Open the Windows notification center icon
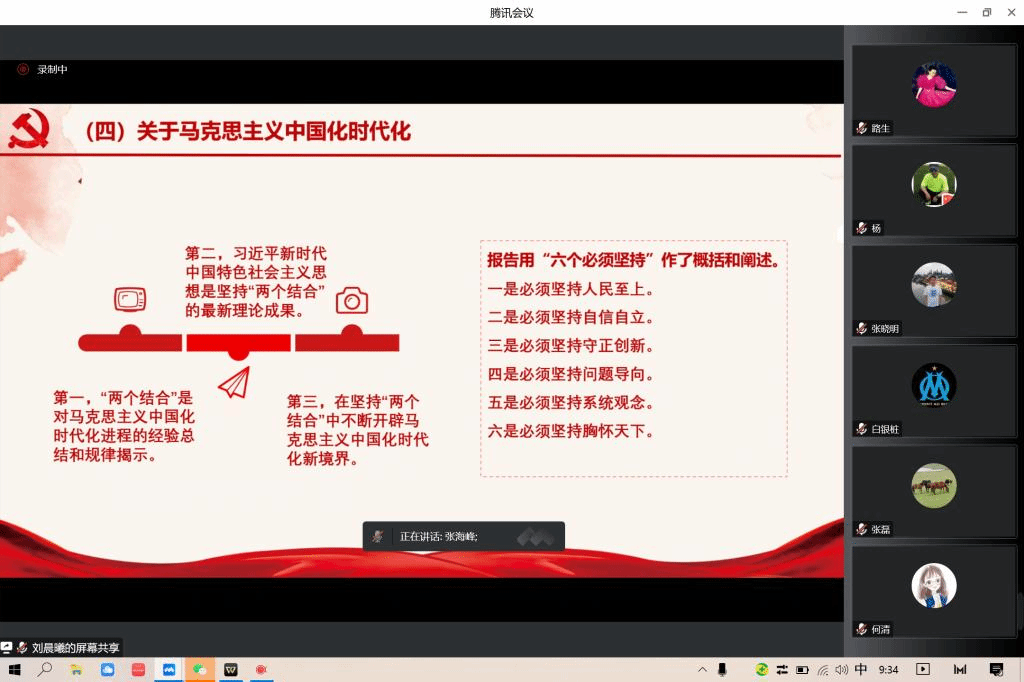The image size is (1024, 682). pyautogui.click(x=996, y=670)
